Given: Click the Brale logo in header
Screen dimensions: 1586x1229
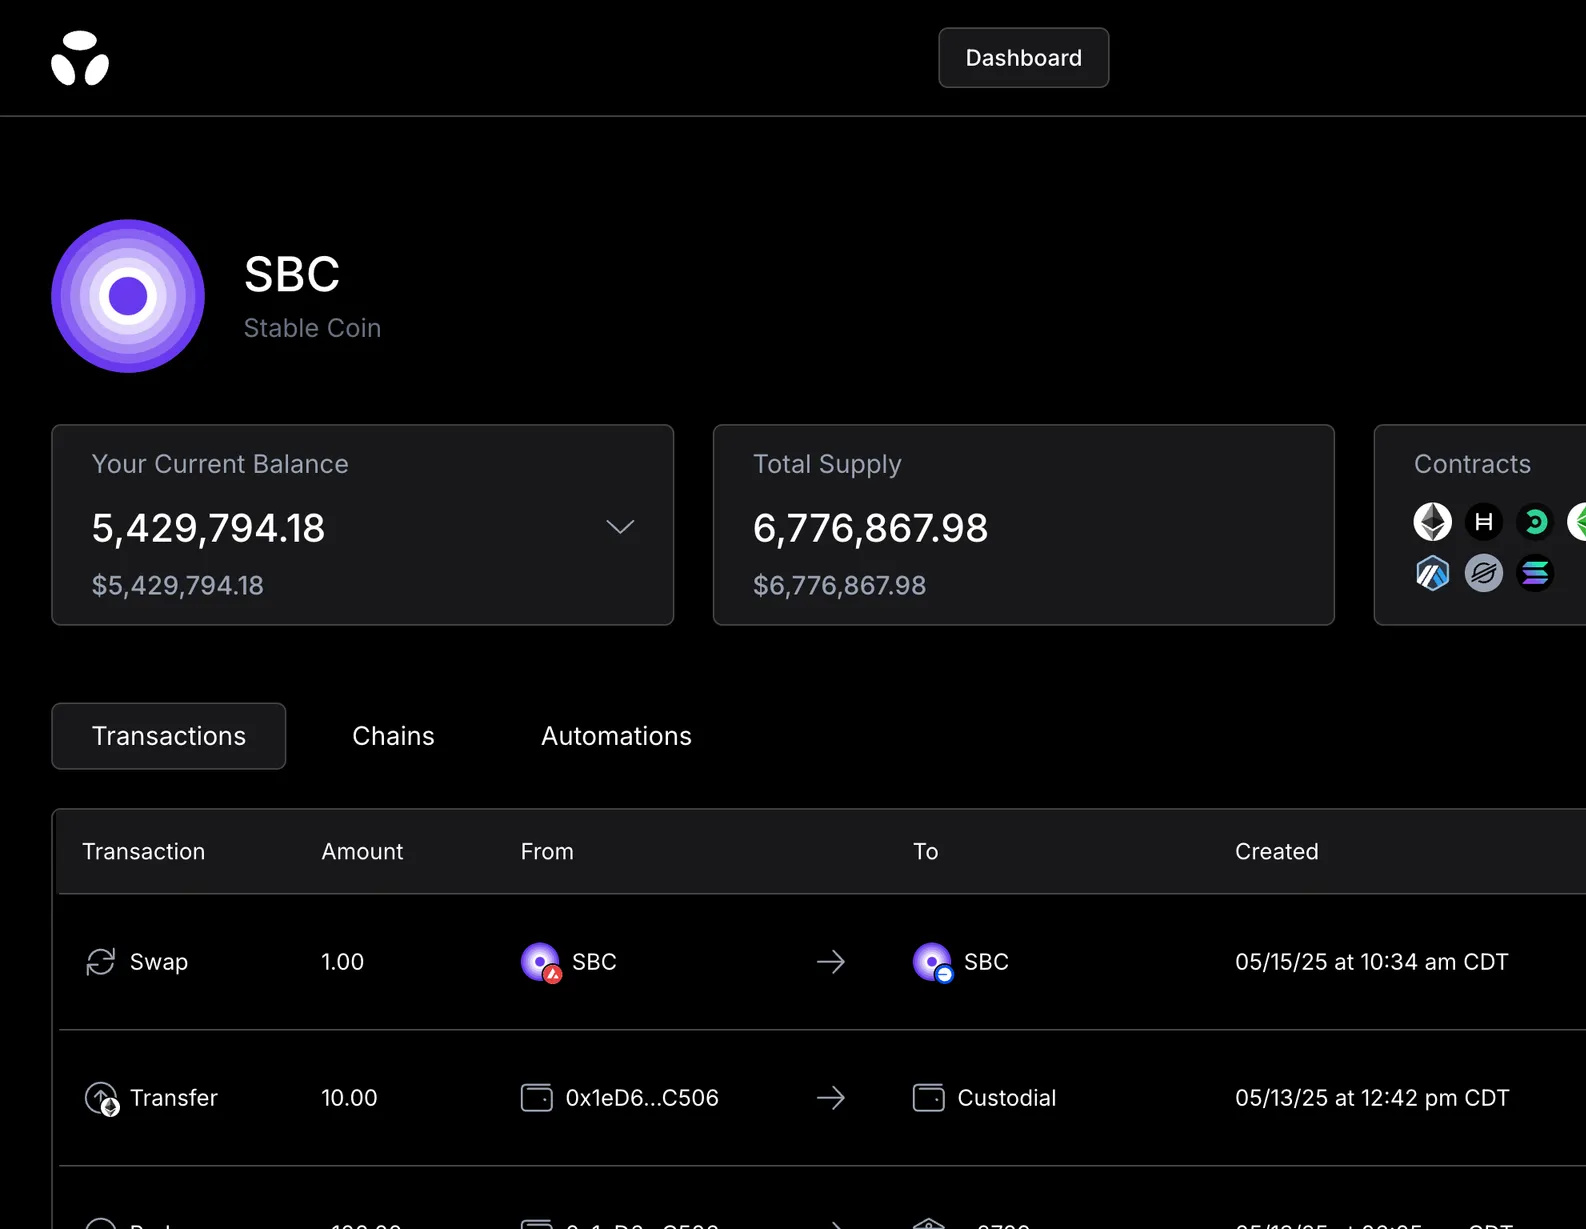Looking at the screenshot, I should coord(80,58).
